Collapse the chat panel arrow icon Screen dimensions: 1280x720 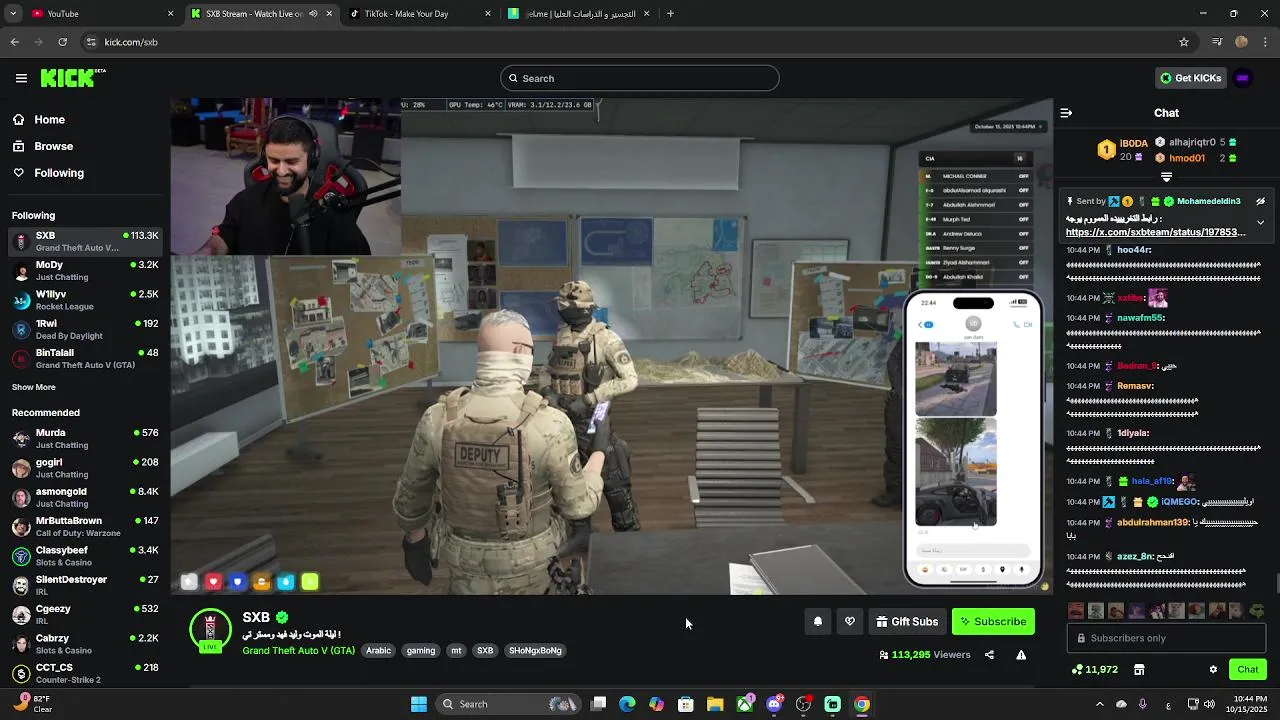[x=1066, y=113]
